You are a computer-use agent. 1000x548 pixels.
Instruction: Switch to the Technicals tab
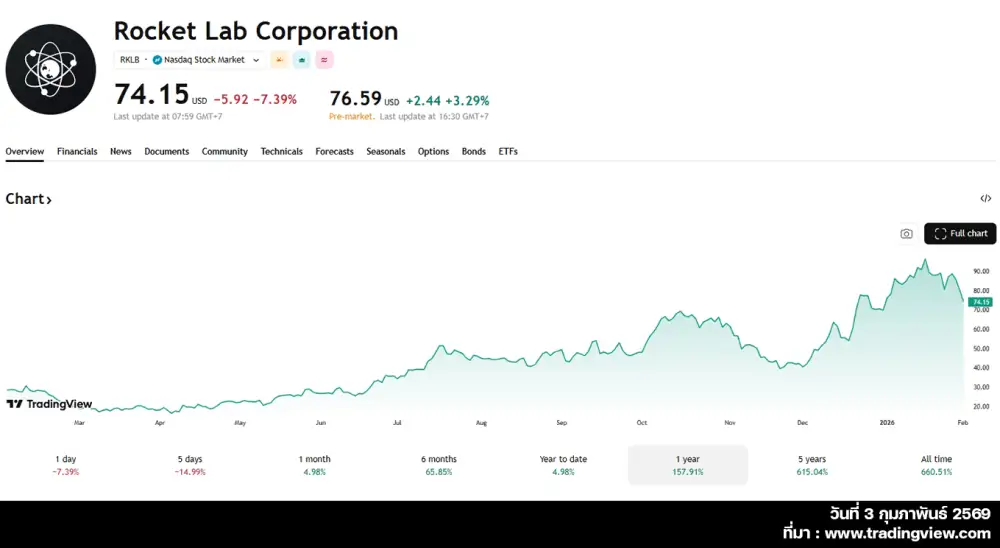click(x=281, y=152)
